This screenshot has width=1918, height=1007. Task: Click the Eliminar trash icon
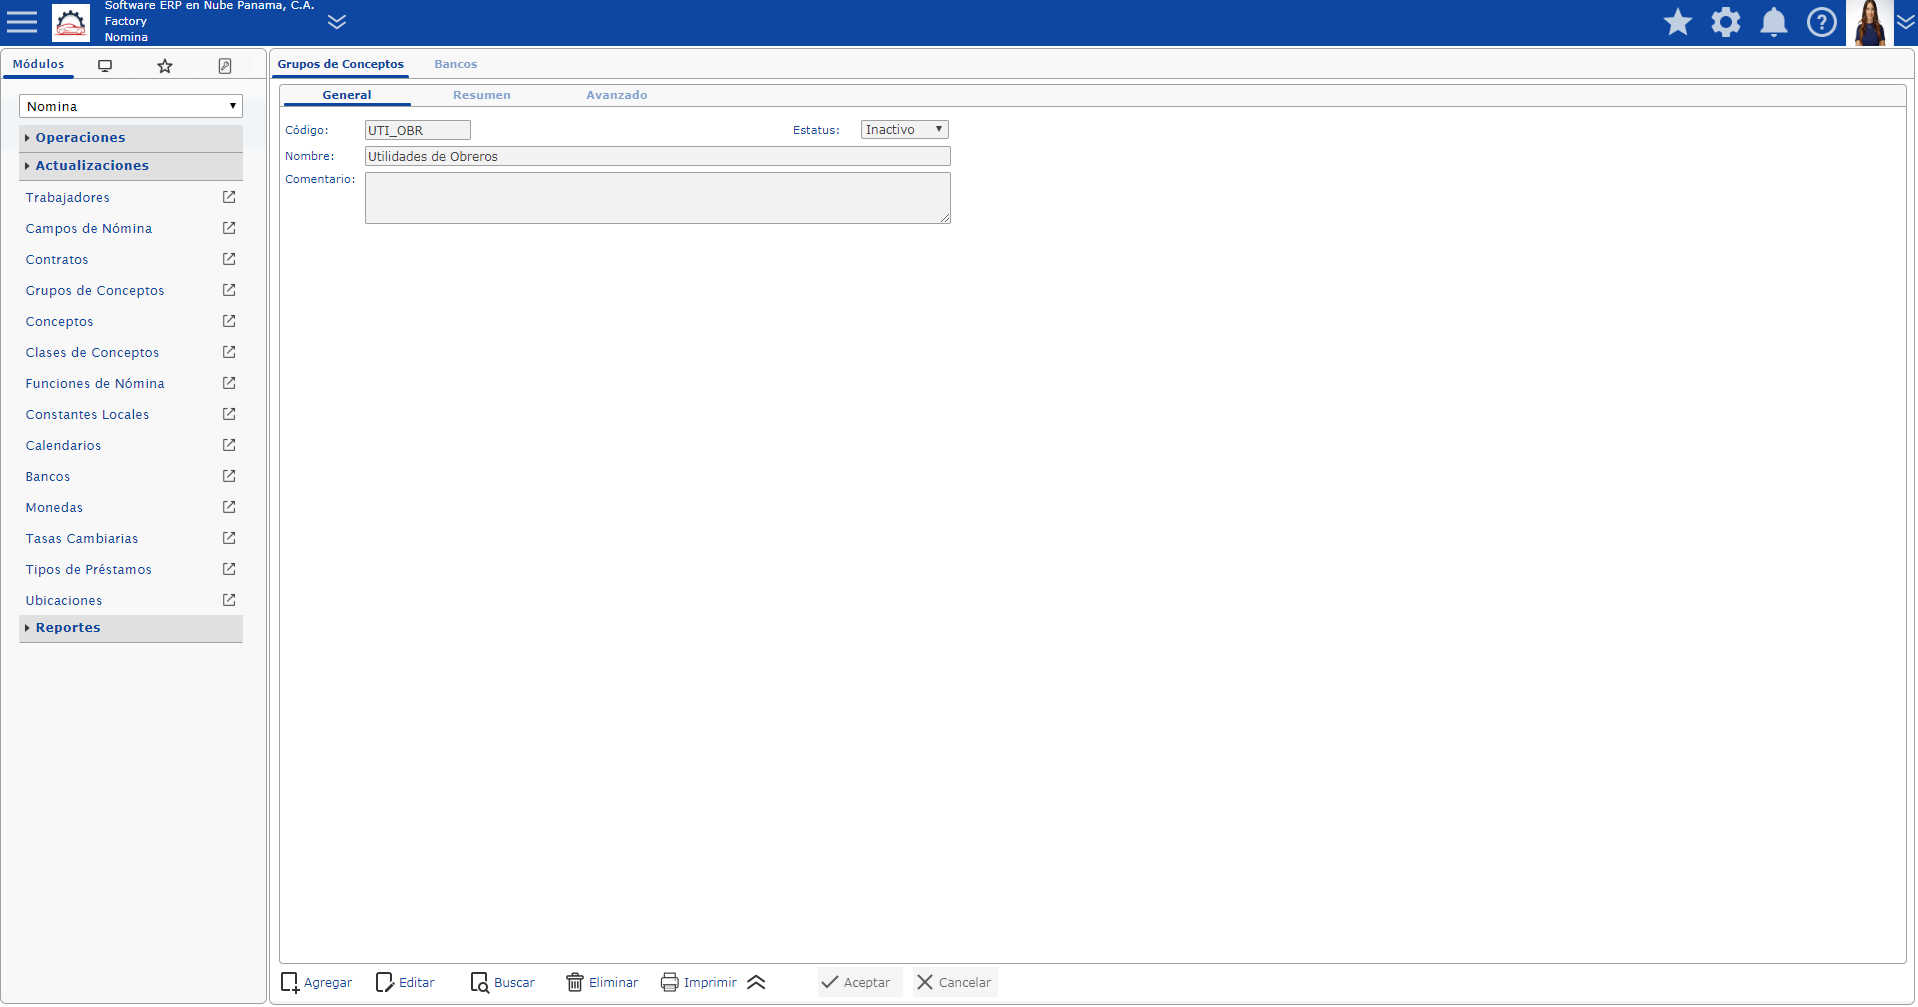tap(575, 982)
